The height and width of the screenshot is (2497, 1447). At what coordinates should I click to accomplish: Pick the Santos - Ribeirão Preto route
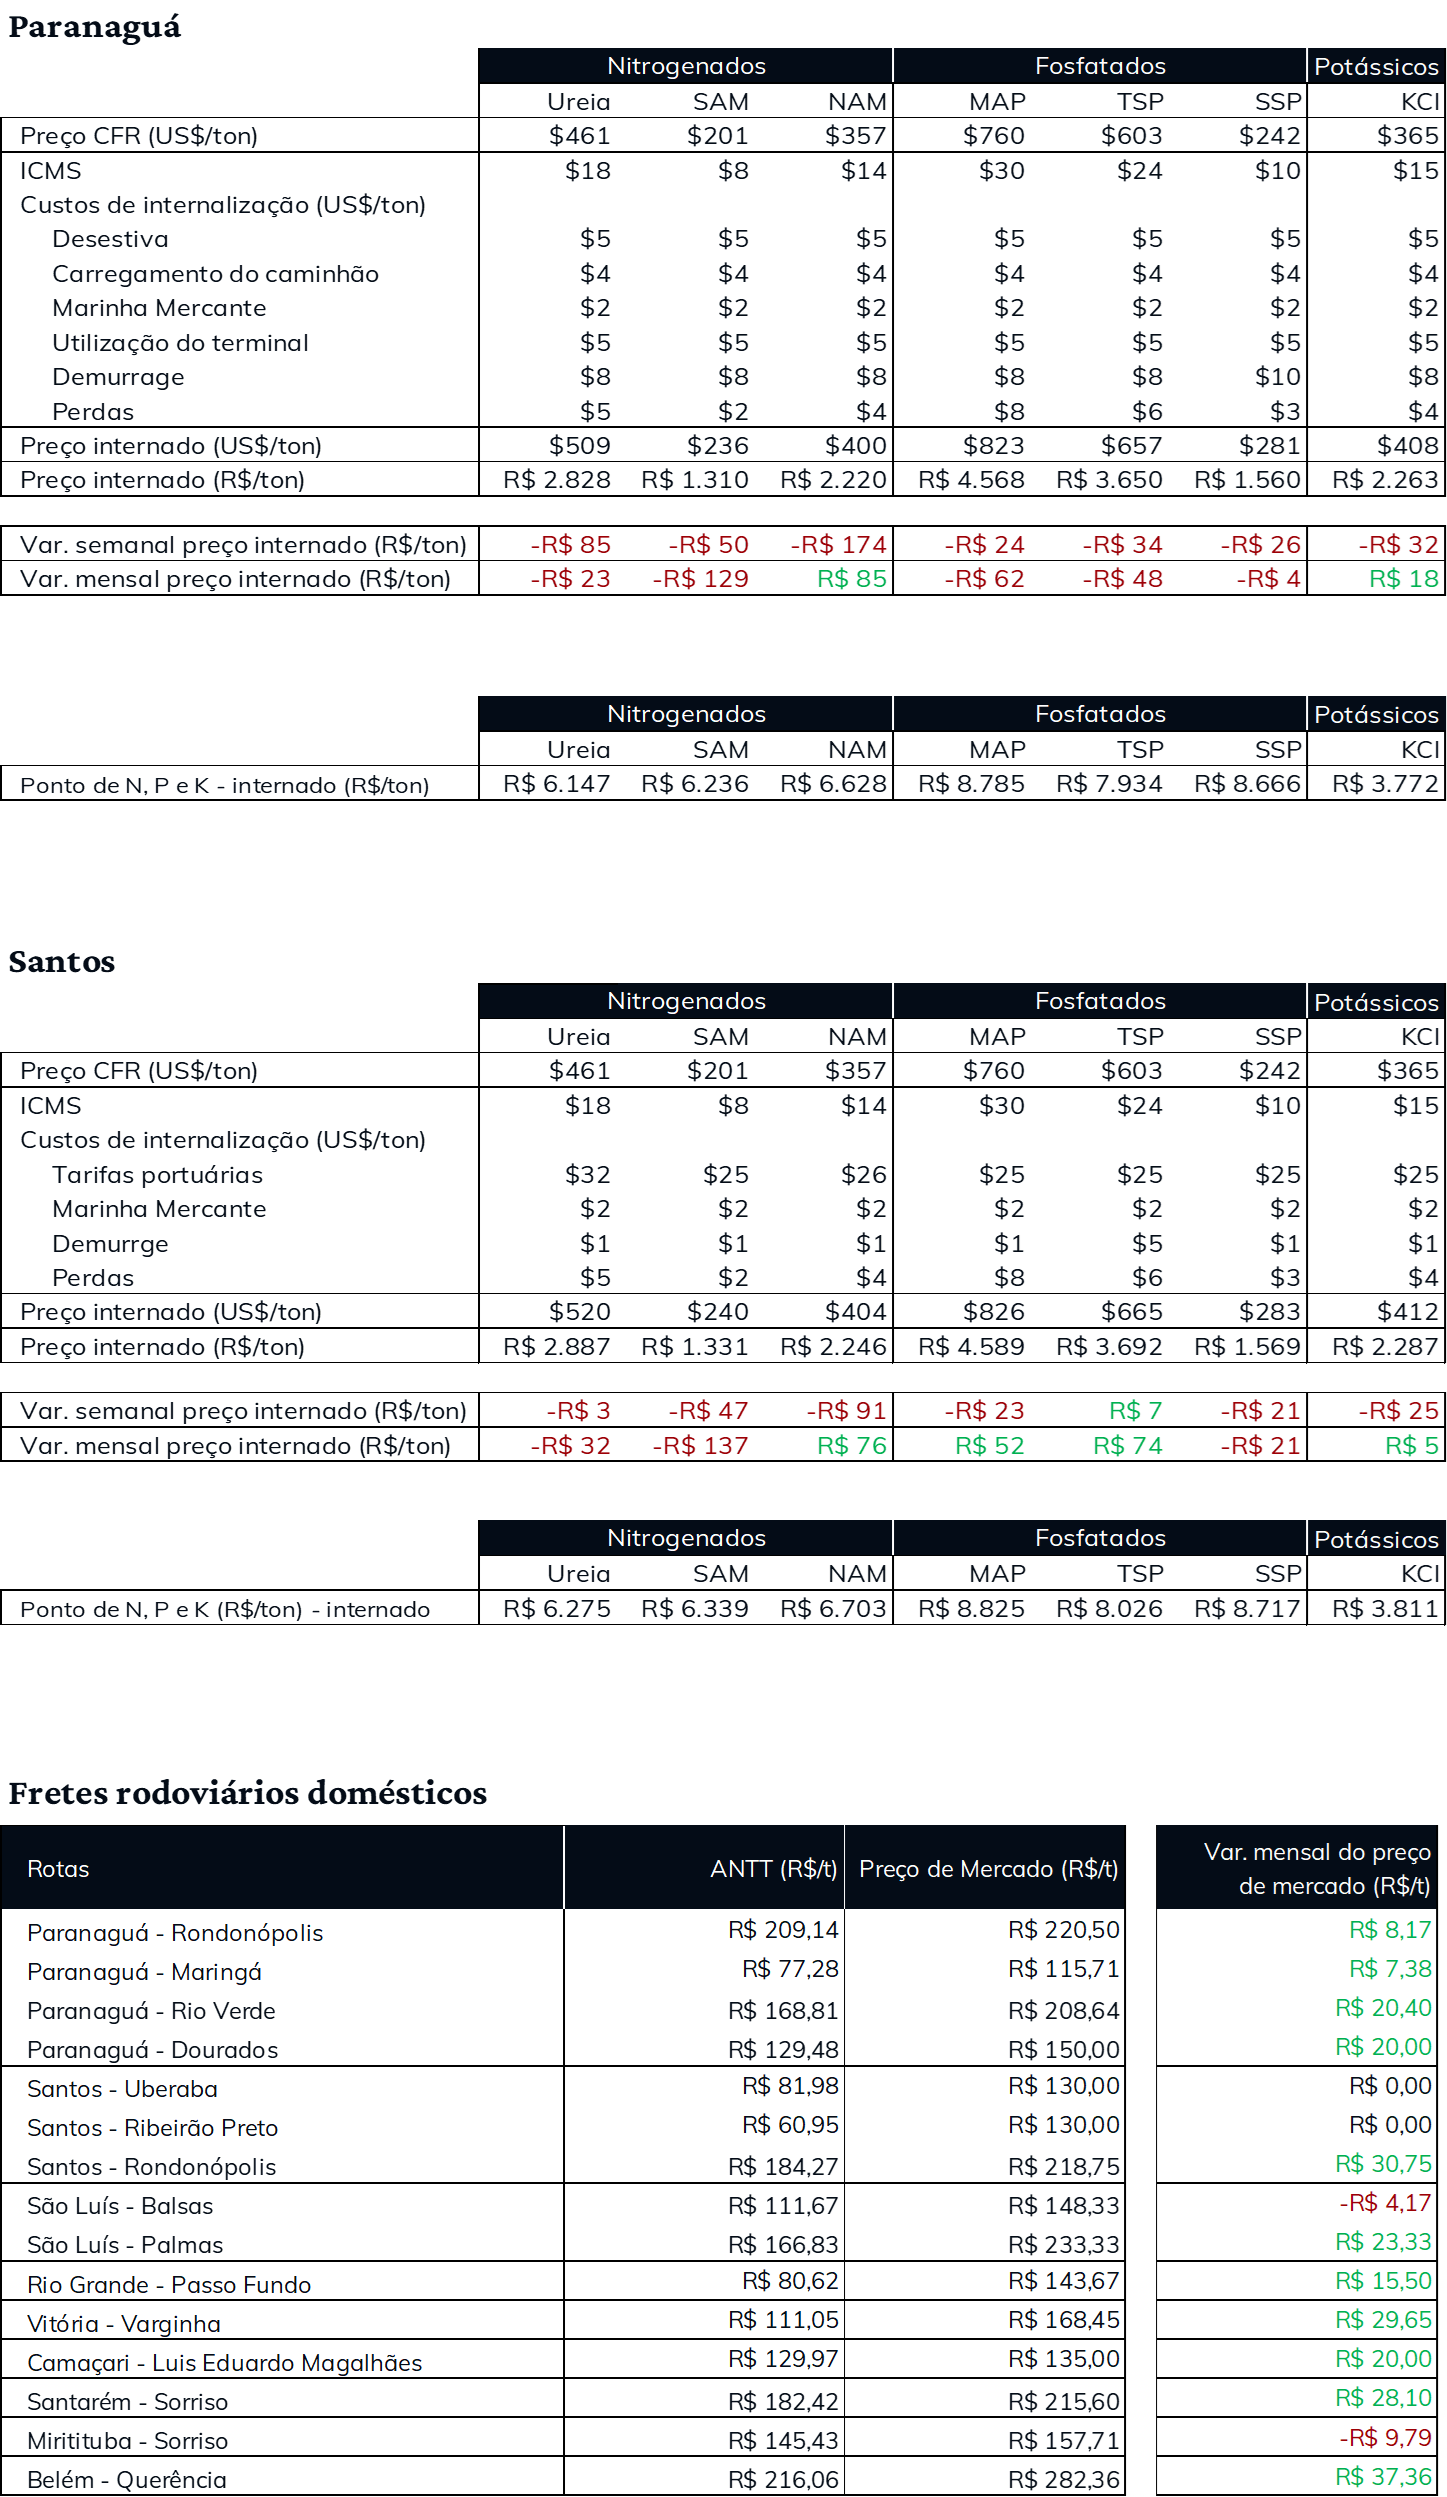(152, 2127)
